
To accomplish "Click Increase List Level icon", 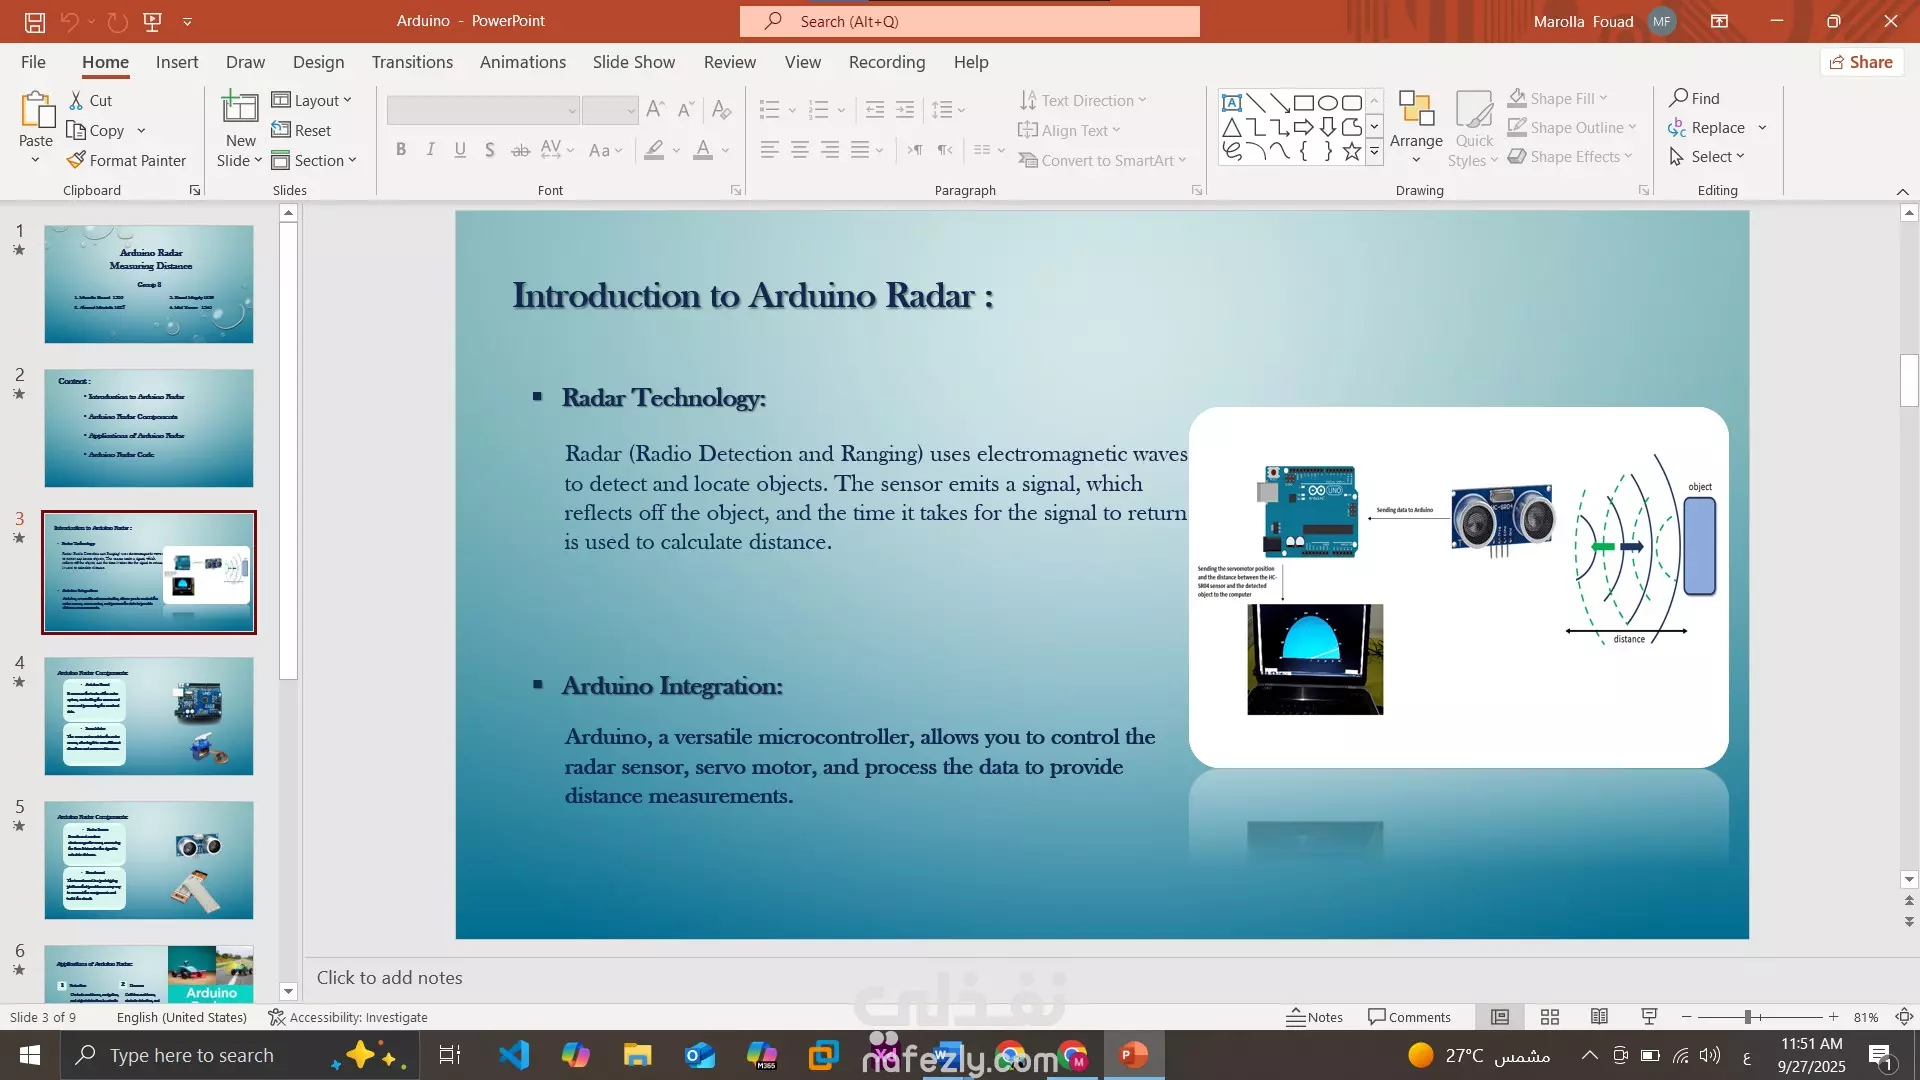I will [x=905, y=109].
